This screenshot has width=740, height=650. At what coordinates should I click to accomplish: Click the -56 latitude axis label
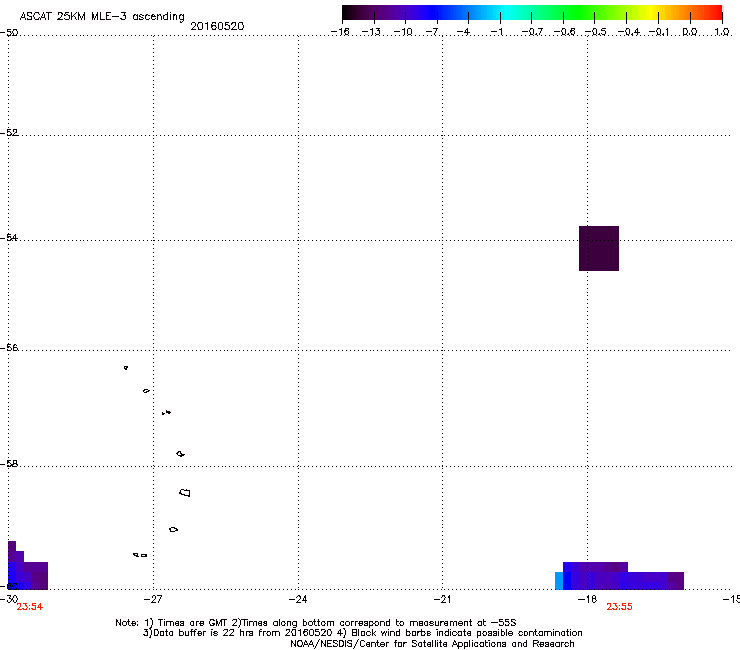tap(9, 348)
